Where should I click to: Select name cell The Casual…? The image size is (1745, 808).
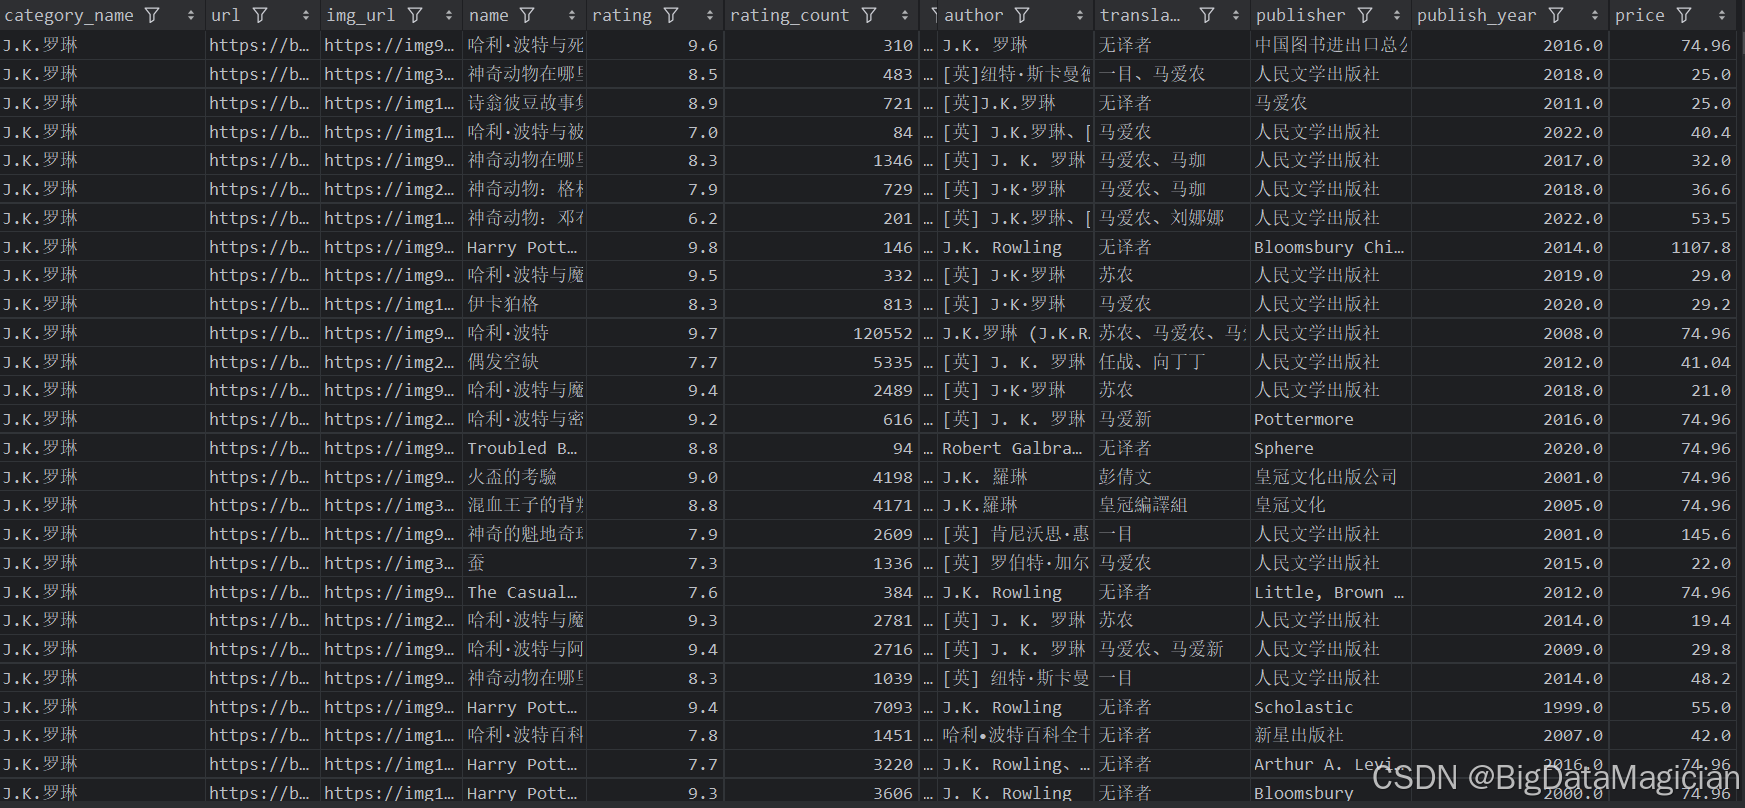522,592
